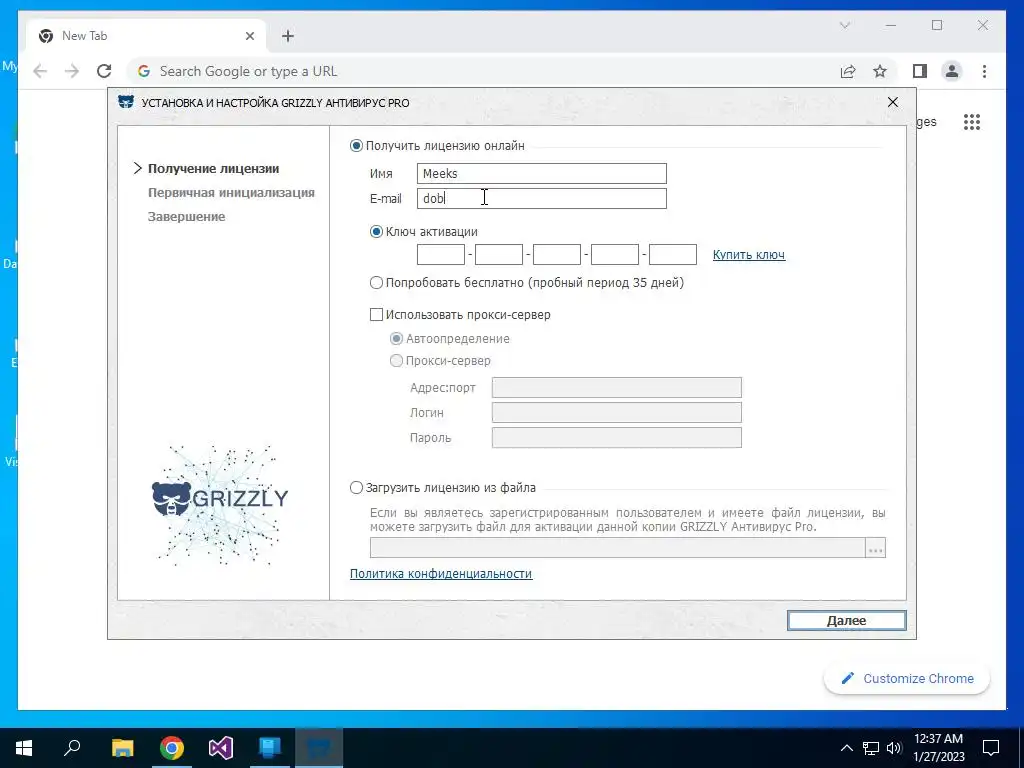The height and width of the screenshot is (768, 1024).
Task: Click the Grizzly bear icon in title bar
Action: (126, 103)
